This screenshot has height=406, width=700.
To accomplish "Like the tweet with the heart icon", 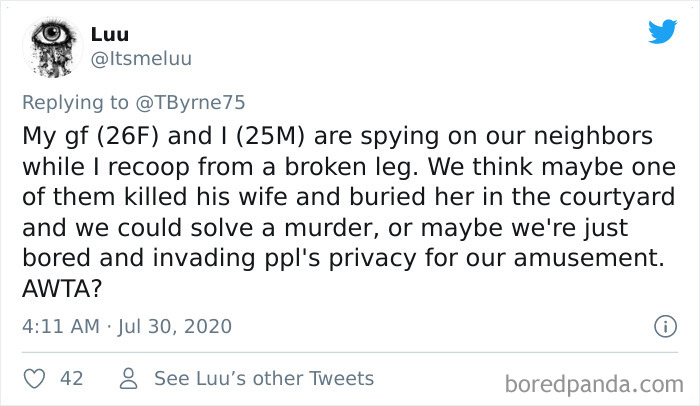I will coord(34,379).
